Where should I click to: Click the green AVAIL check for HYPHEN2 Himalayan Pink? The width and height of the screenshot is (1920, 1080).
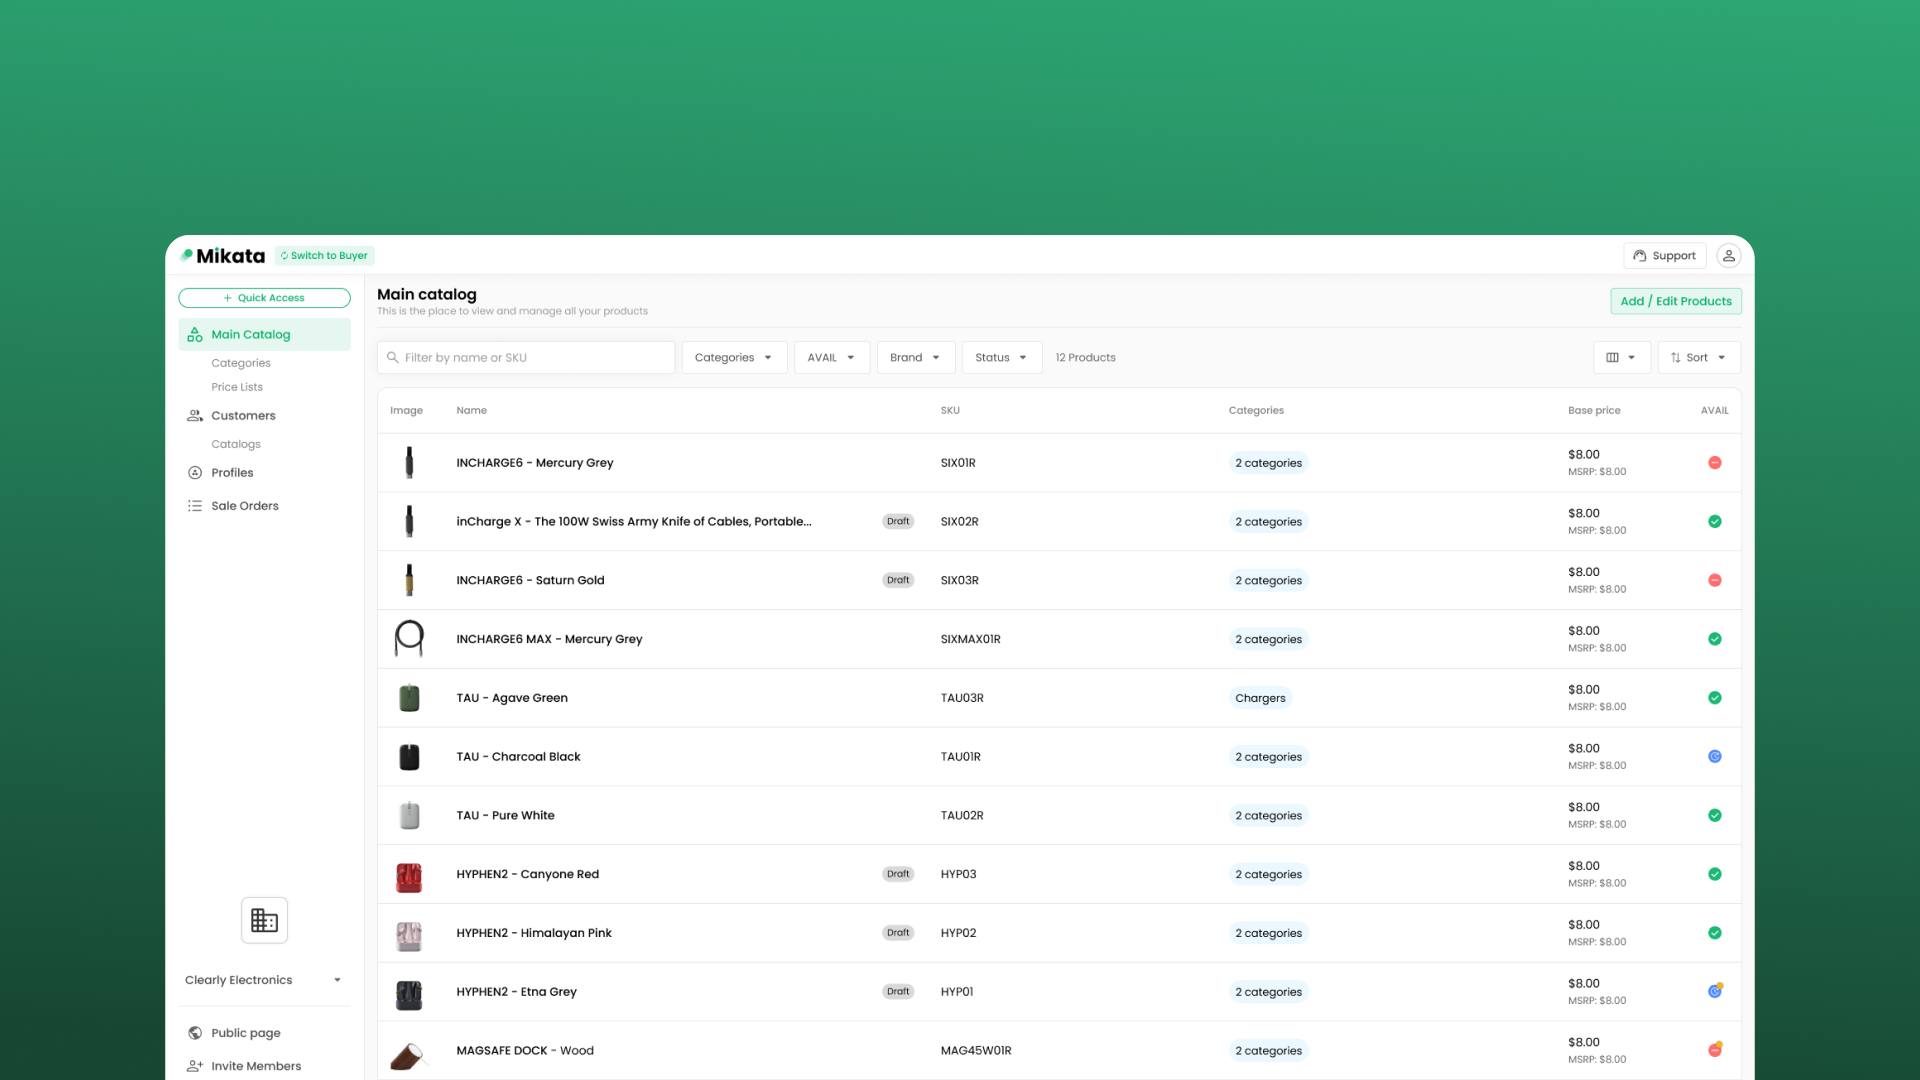[1715, 933]
